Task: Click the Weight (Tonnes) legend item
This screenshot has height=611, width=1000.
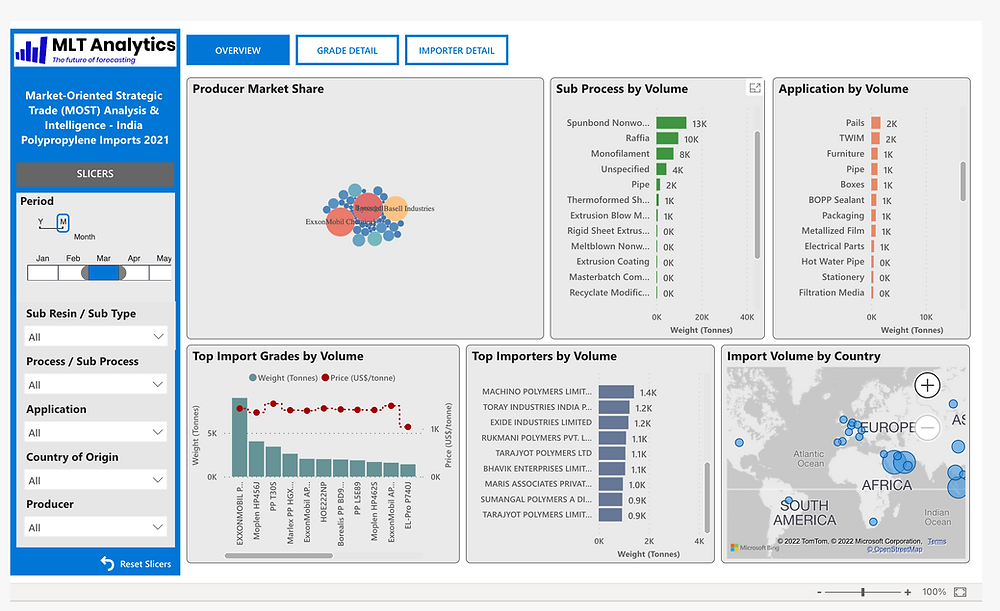Action: 283,378
